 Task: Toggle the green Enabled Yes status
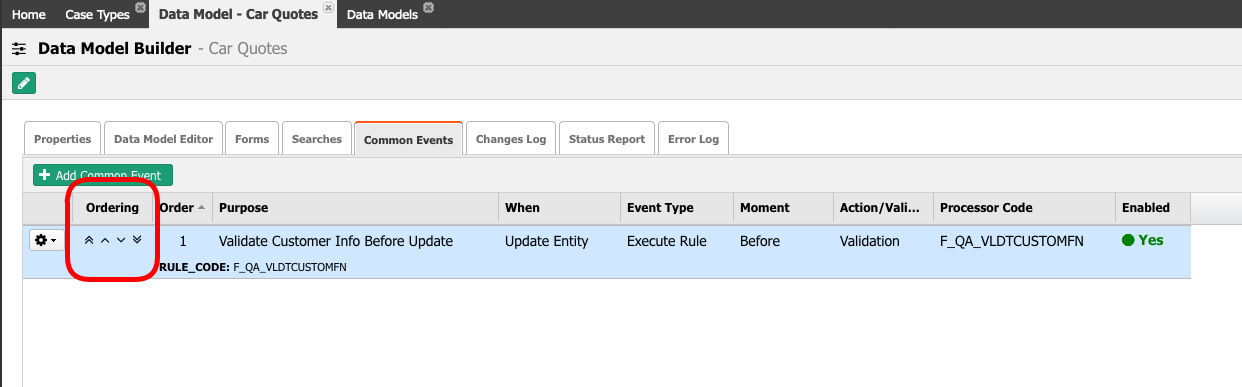coord(1142,240)
